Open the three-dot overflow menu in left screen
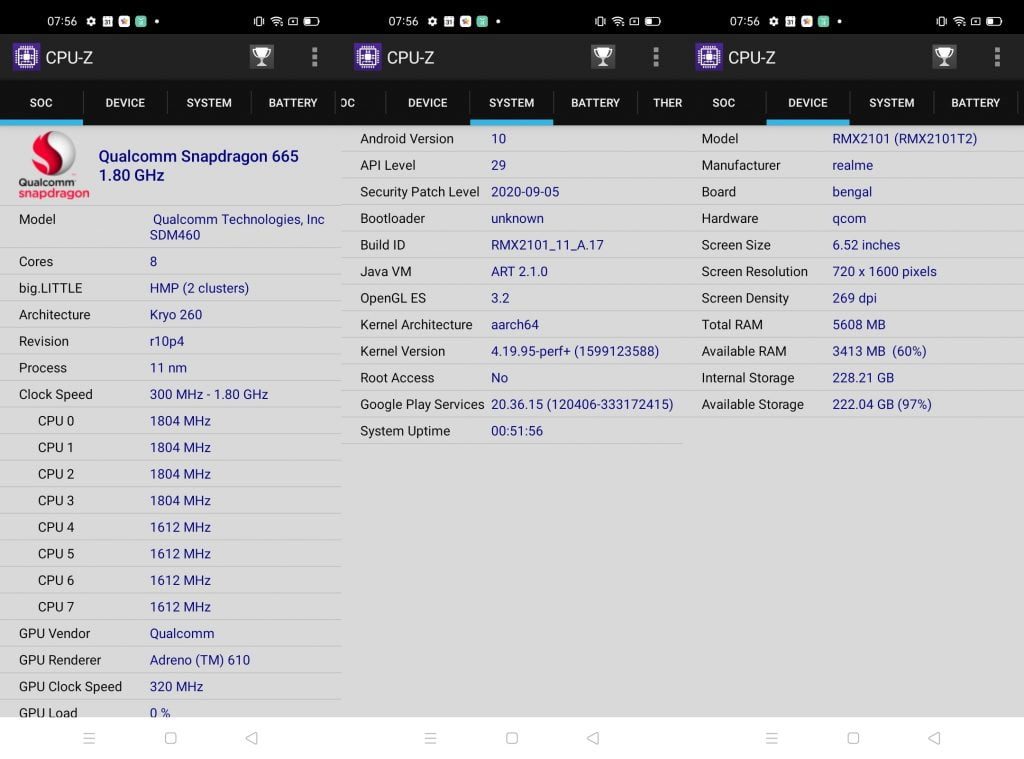The image size is (1024, 759). (x=315, y=57)
